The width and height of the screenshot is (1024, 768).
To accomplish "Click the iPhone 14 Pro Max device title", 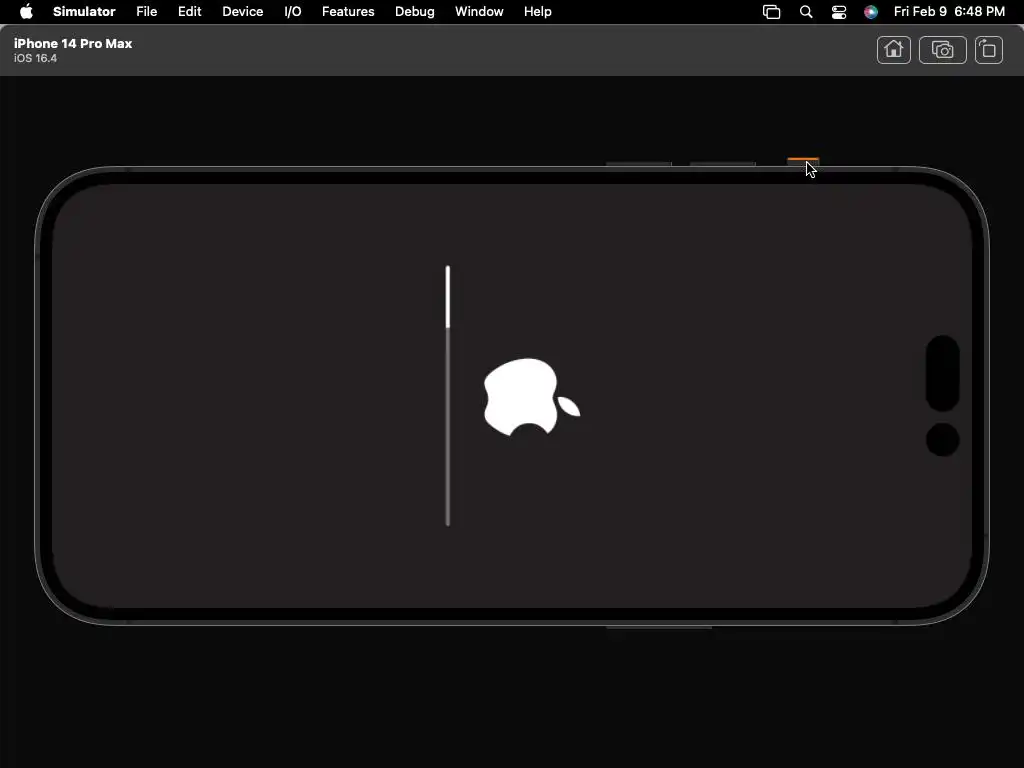I will (x=73, y=43).
